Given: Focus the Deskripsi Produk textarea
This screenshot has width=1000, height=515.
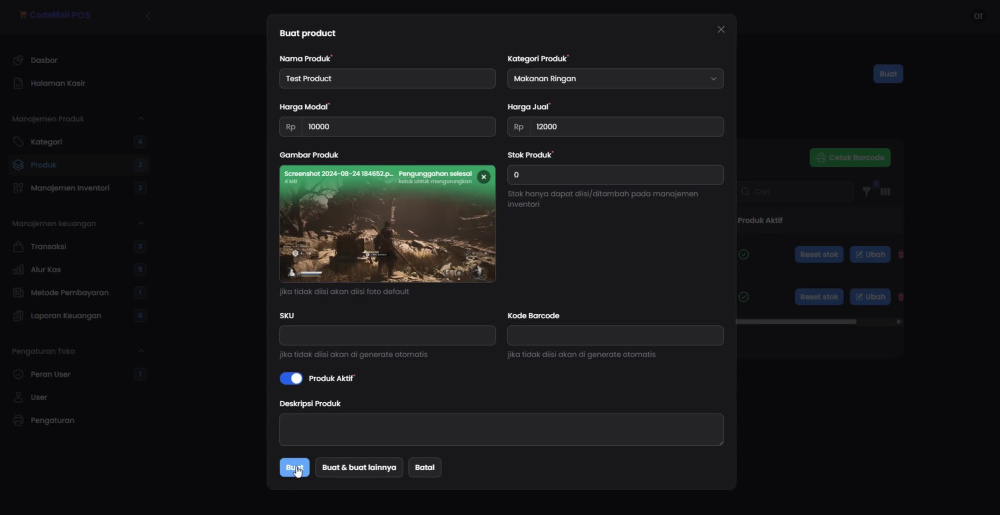Looking at the screenshot, I should point(501,429).
